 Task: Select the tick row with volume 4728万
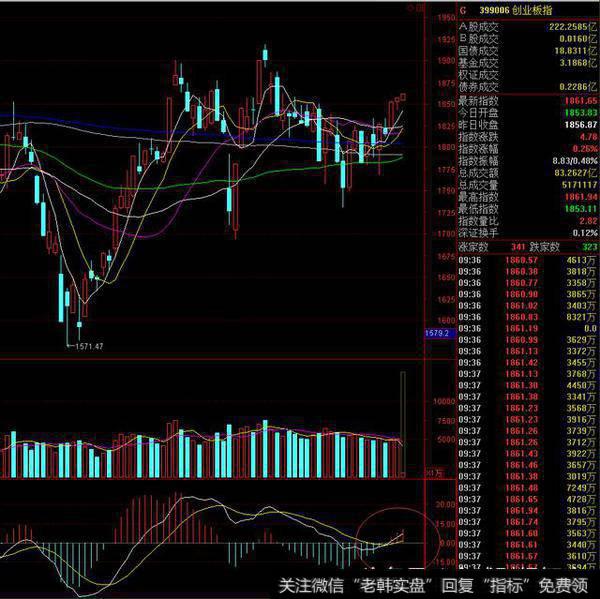pos(528,499)
